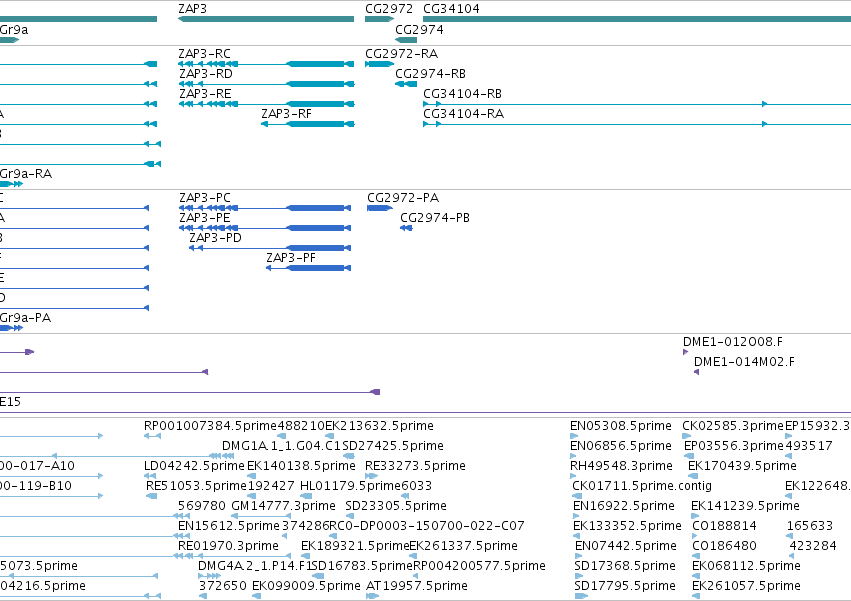
Task: Click DME1-014M02.F feature label
Action: point(744,362)
